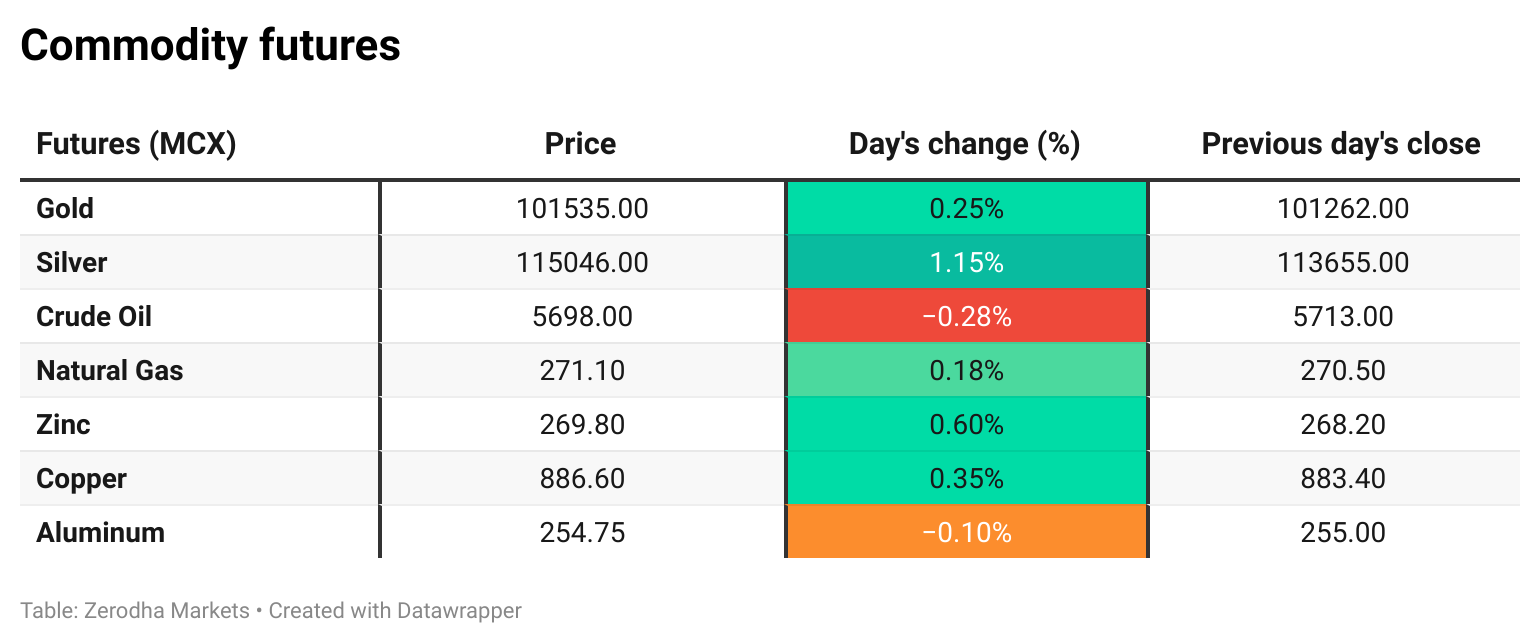This screenshot has height=644, width=1540.
Task: Click the Price column header
Action: pyautogui.click(x=580, y=144)
